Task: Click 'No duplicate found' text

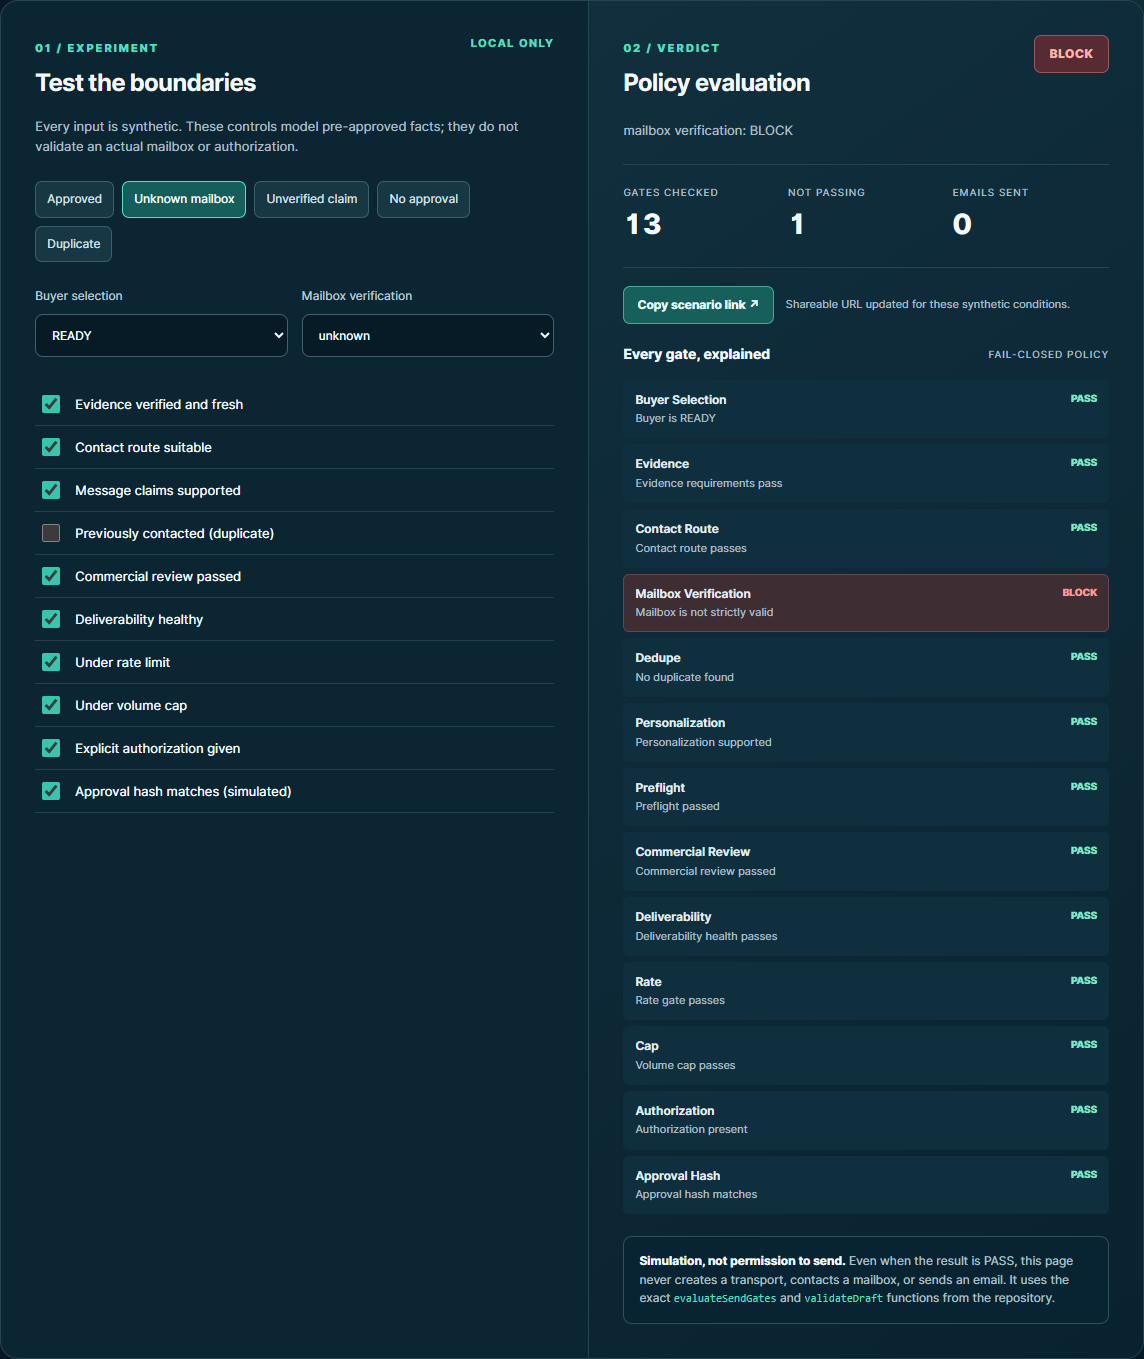Action: pyautogui.click(x=685, y=677)
